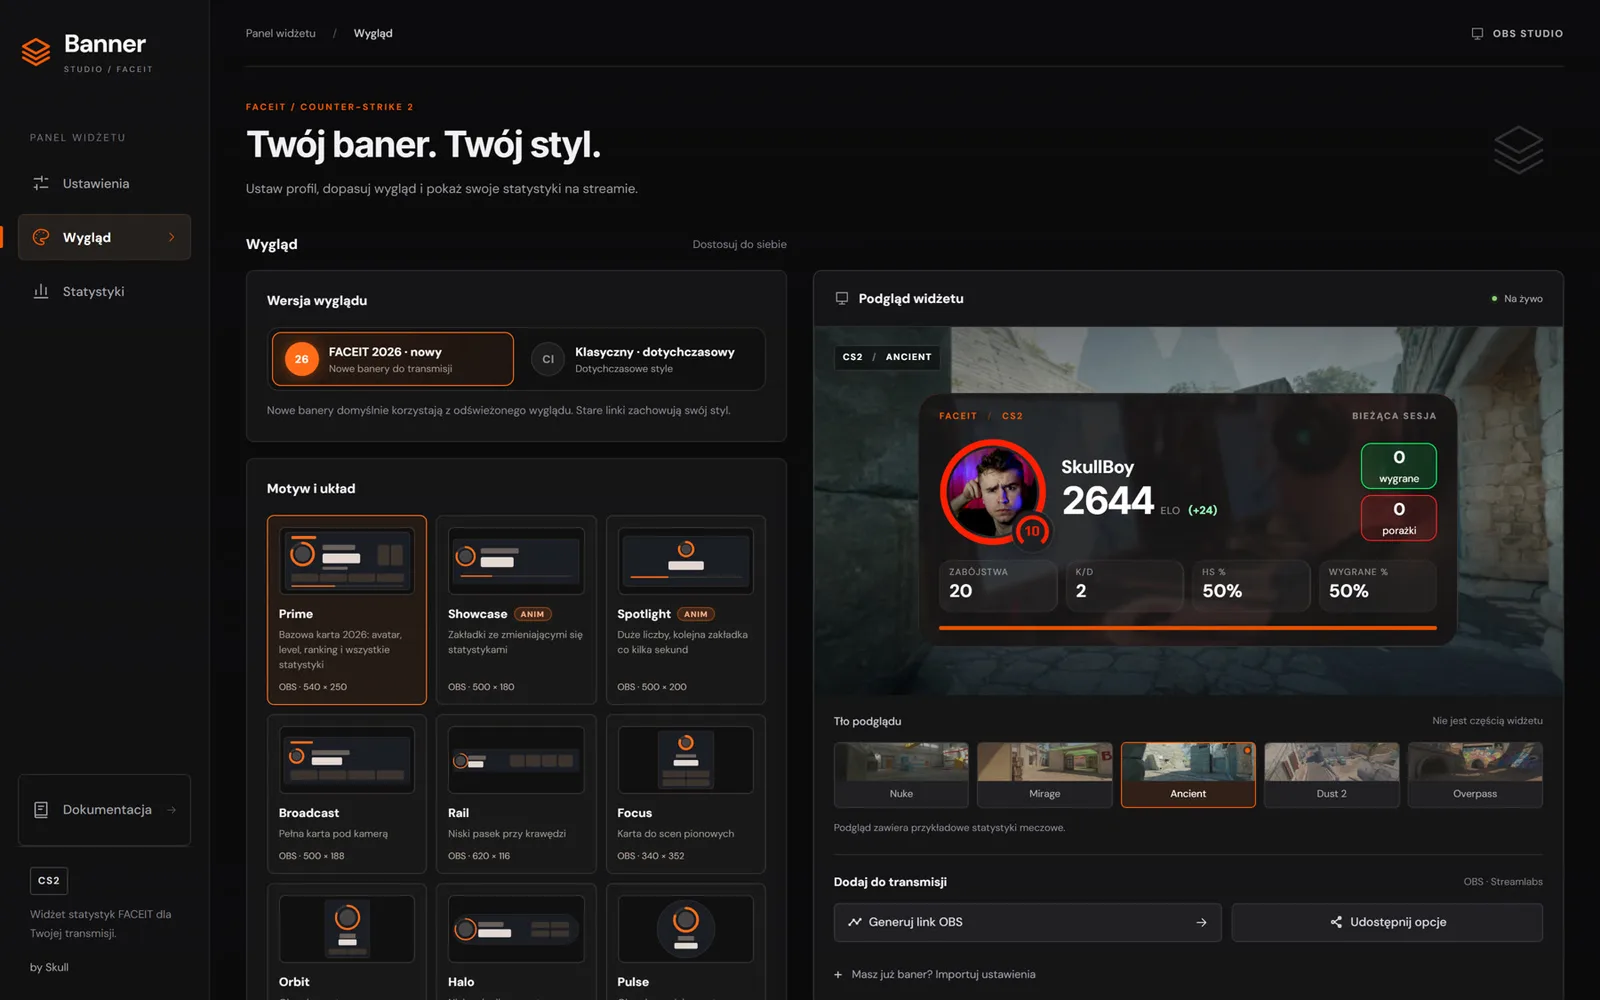Open OBS Studio link at top
Image resolution: width=1600 pixels, height=1000 pixels.
[1517, 33]
